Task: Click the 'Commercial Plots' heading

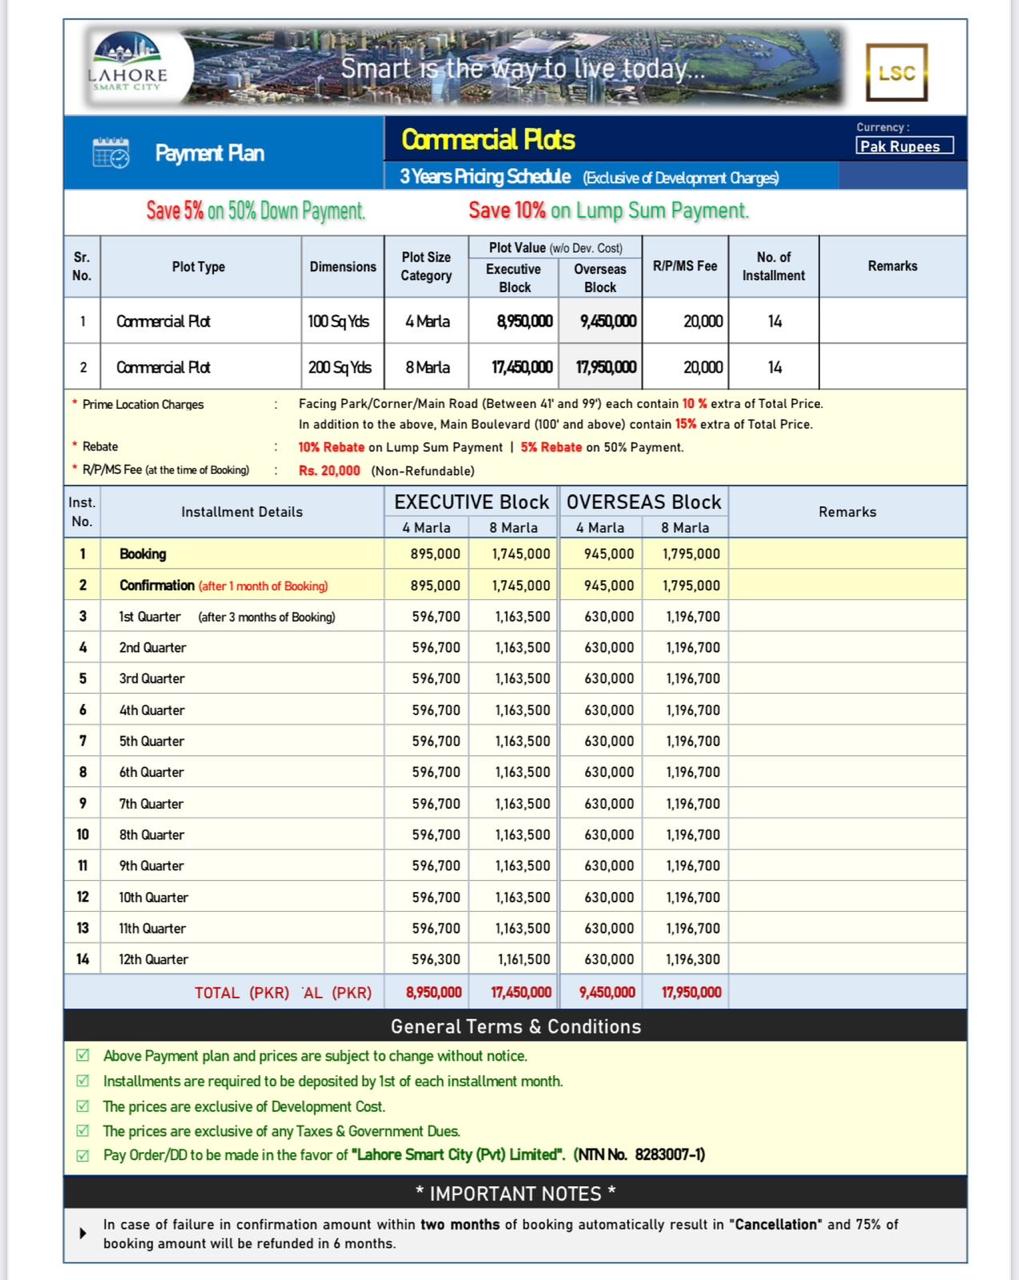Action: point(488,140)
